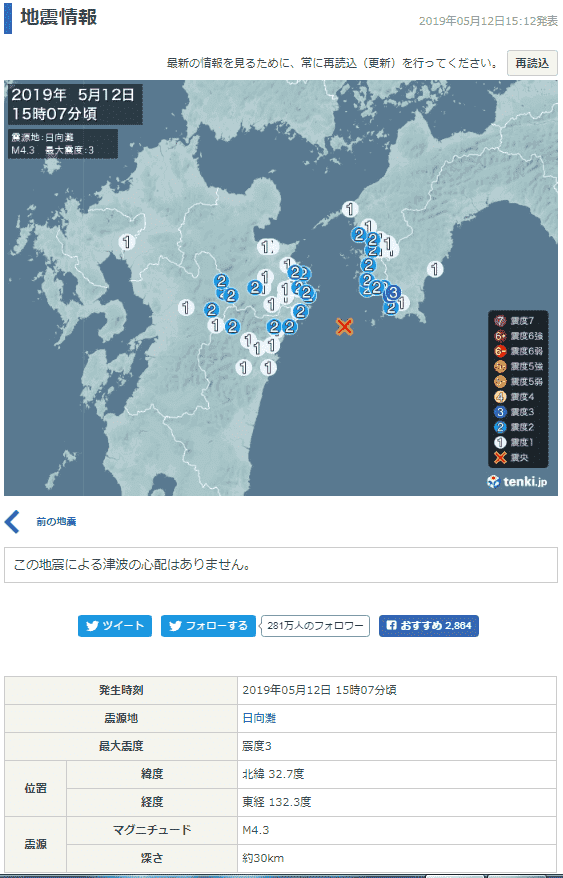Click the 発生時刻 row header
The width and height of the screenshot is (563, 878).
pyautogui.click(x=121, y=690)
